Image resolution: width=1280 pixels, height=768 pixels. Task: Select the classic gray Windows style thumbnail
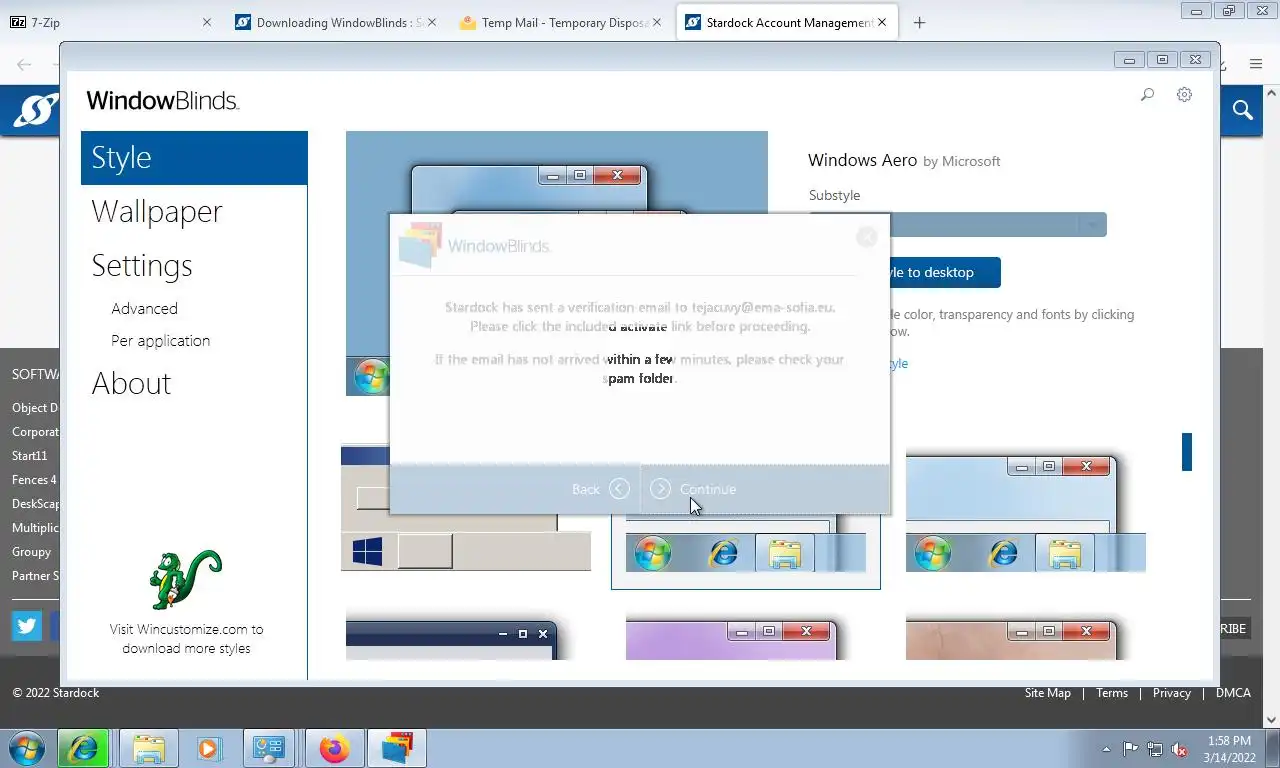tap(466, 509)
